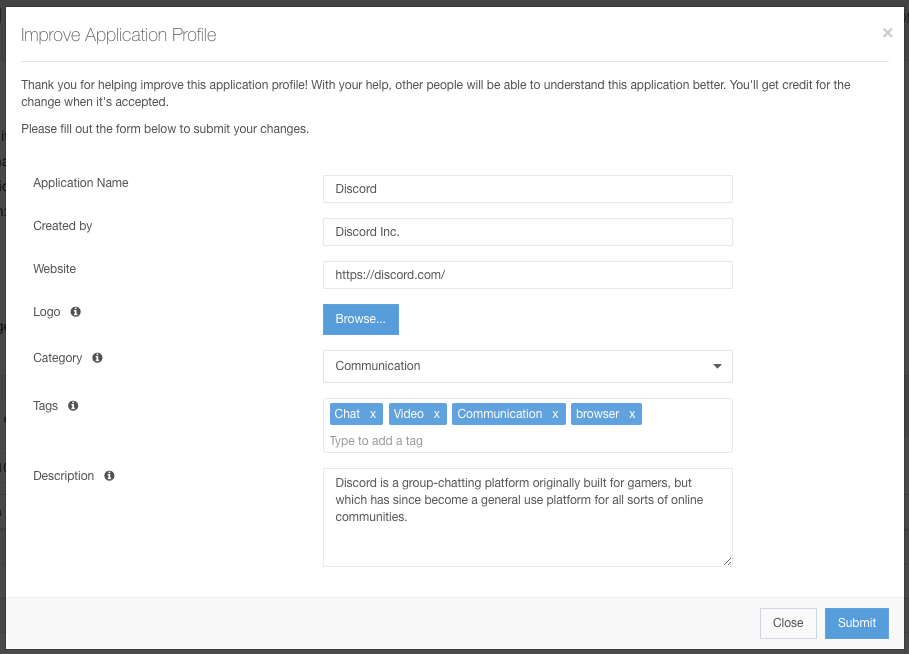The image size is (909, 654).
Task: Click the info icon next to Description
Action: (x=109, y=476)
